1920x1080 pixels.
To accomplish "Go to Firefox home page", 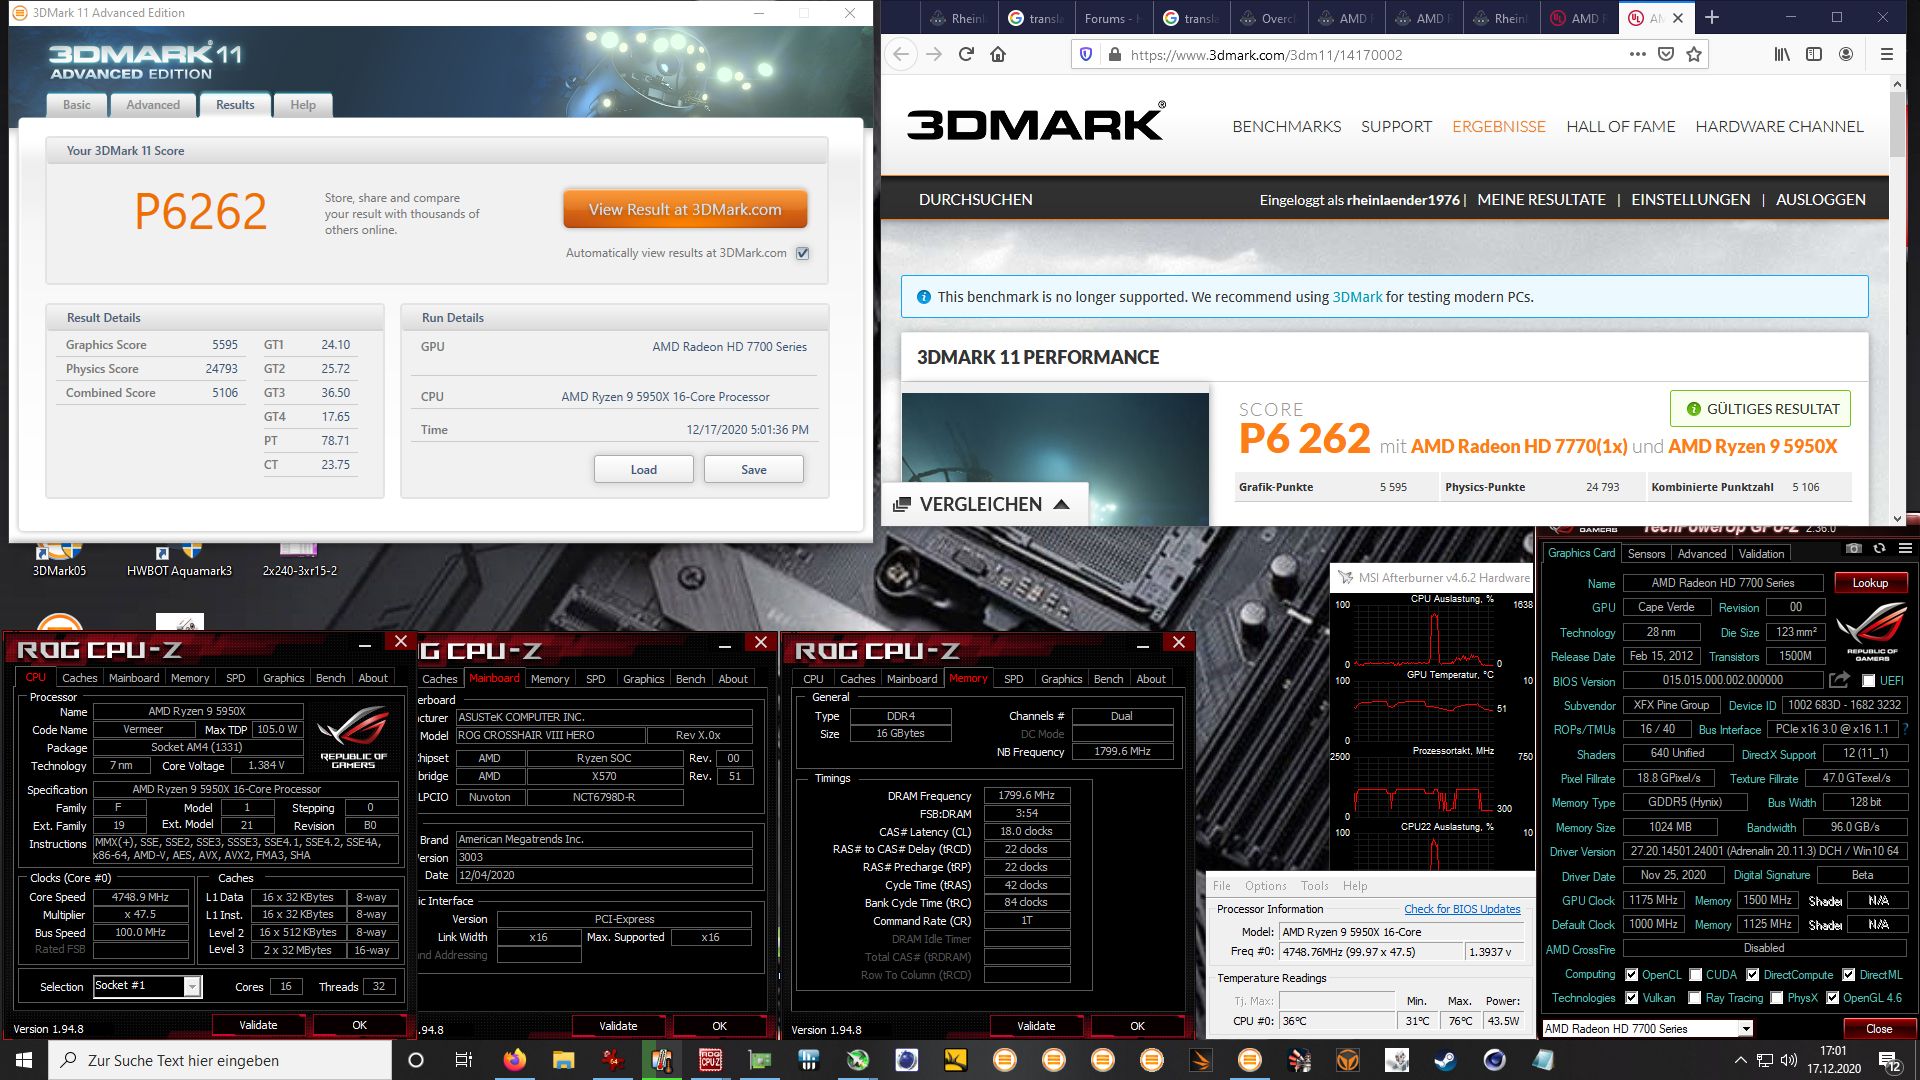I will (998, 54).
